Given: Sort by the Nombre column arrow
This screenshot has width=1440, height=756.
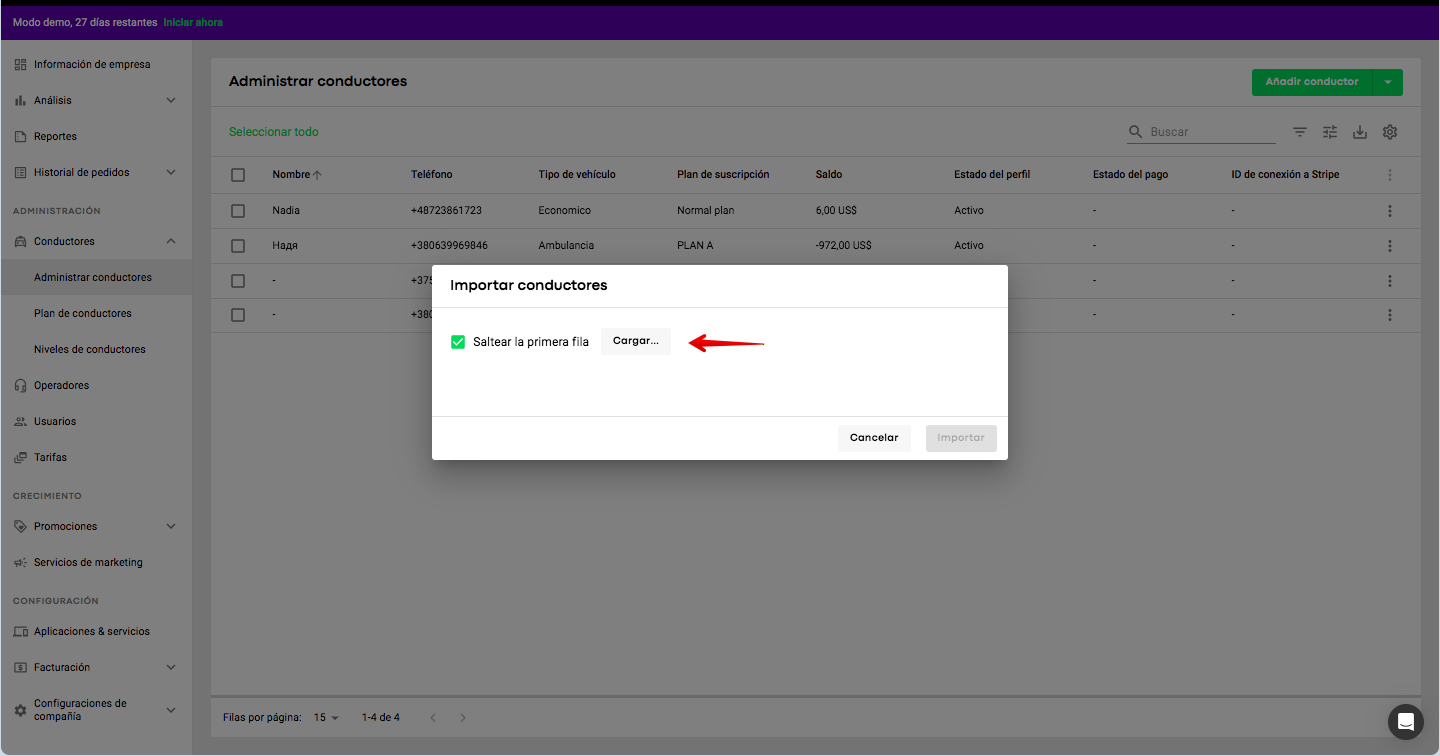Looking at the screenshot, I should 317,175.
